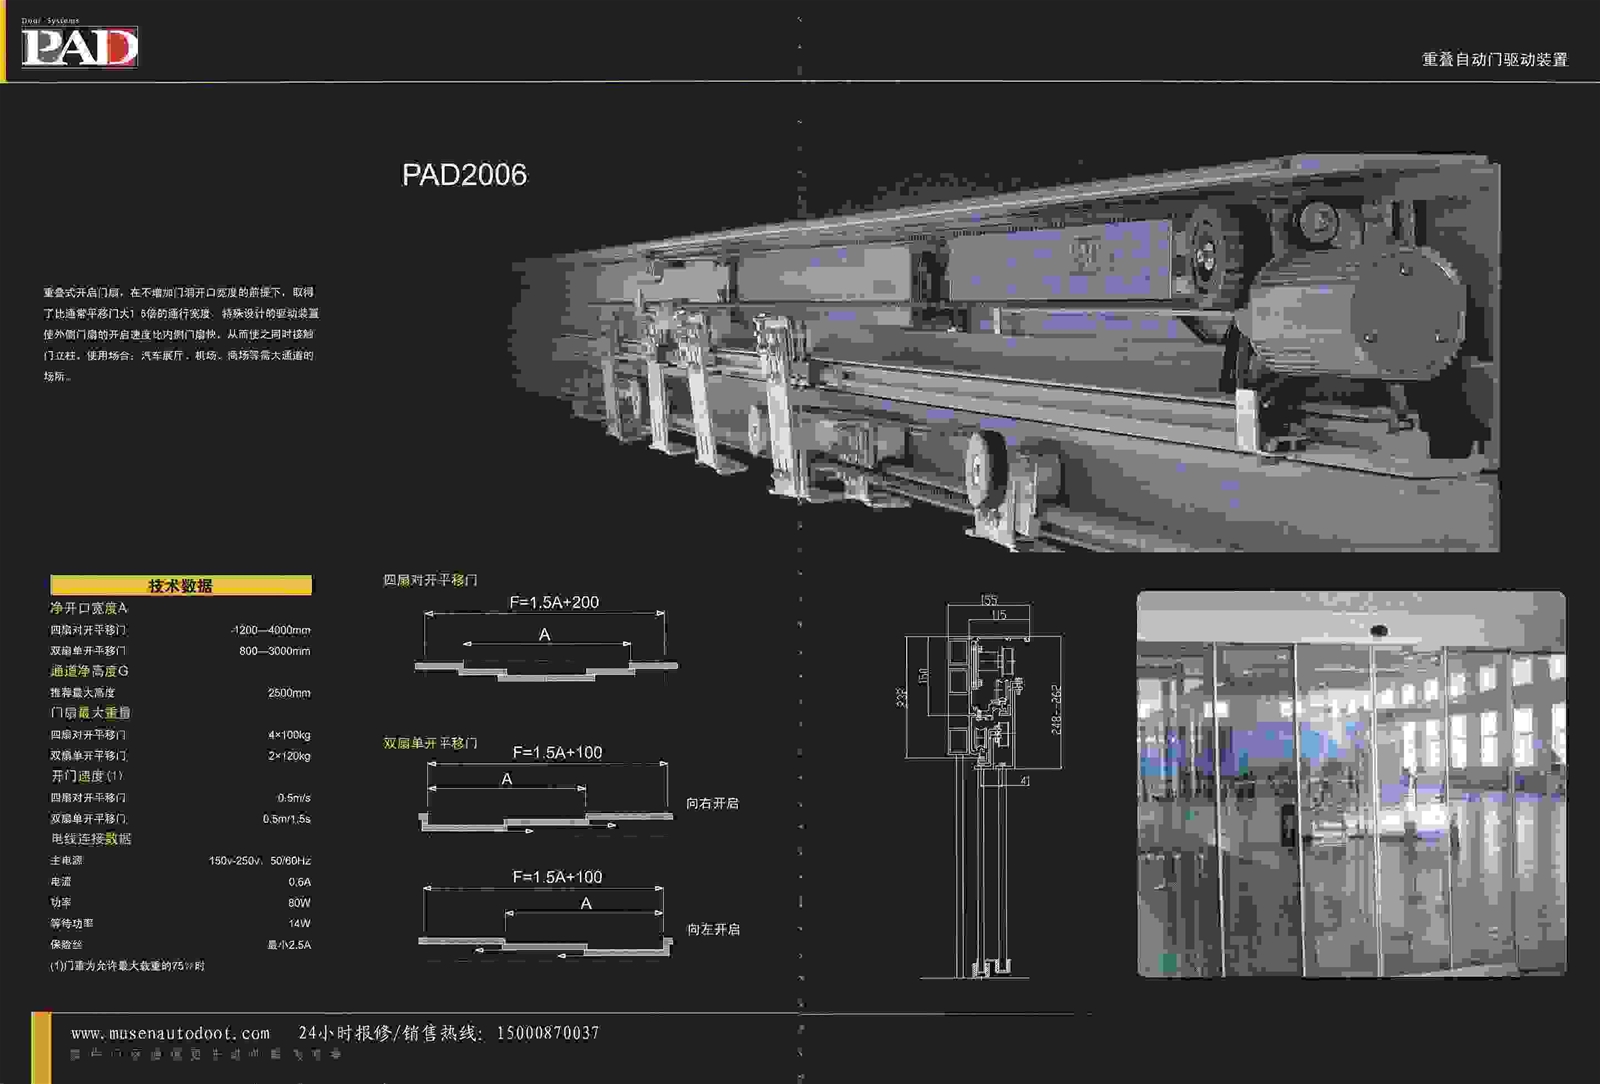Click the header text "重叠自动门驱动装置"
Image resolution: width=1600 pixels, height=1084 pixels.
(1494, 60)
